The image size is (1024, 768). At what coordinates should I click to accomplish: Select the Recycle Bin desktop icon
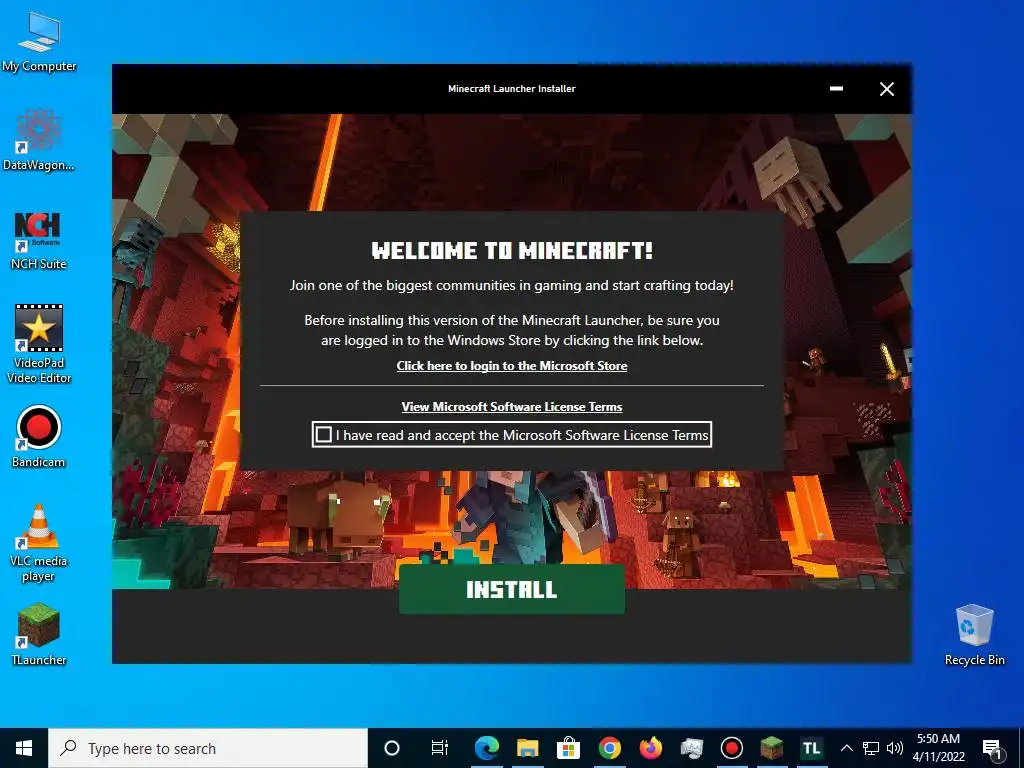click(x=974, y=635)
